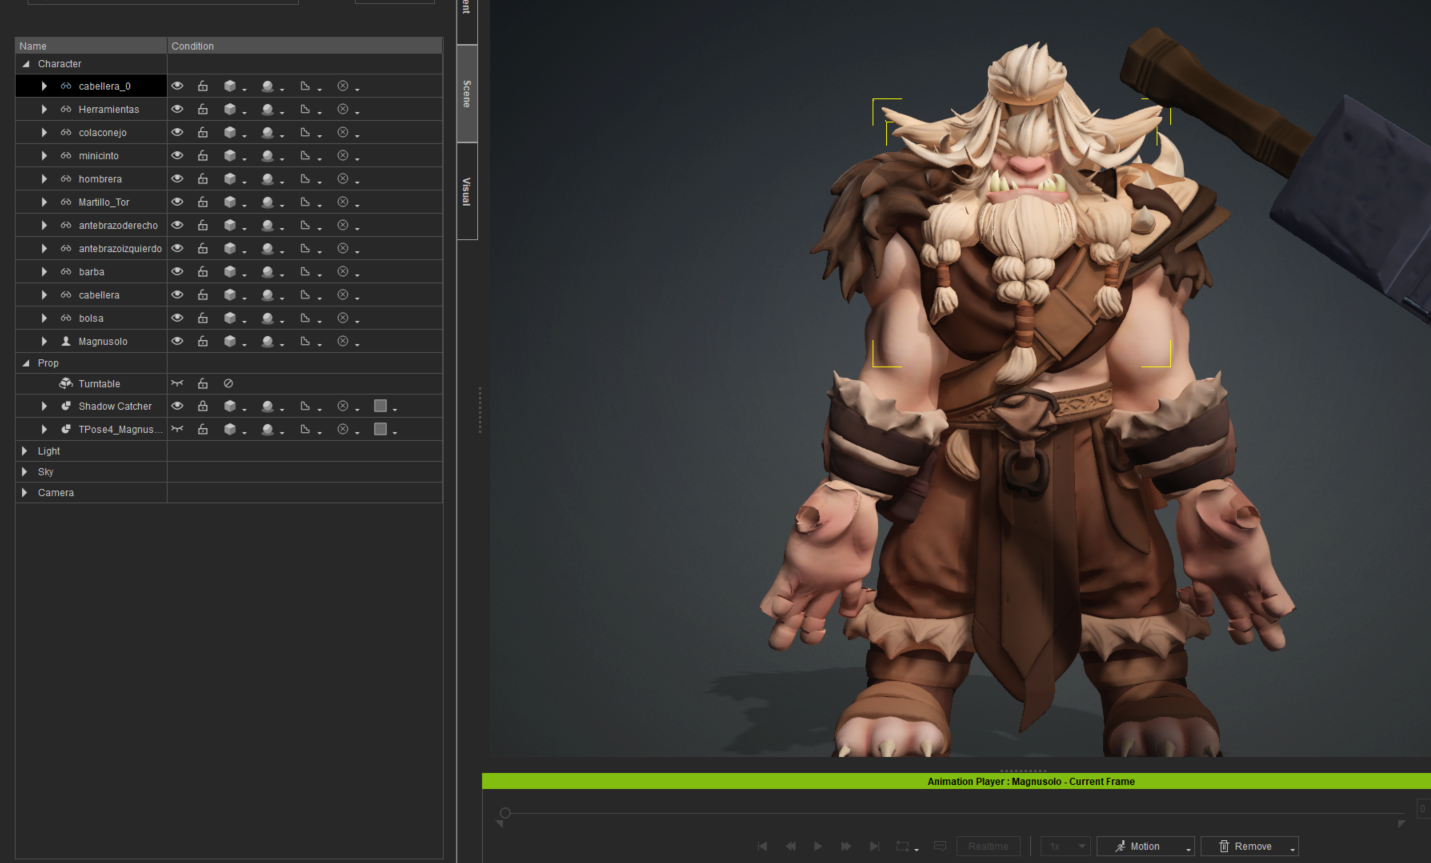Expand the Sky group

tap(25, 472)
